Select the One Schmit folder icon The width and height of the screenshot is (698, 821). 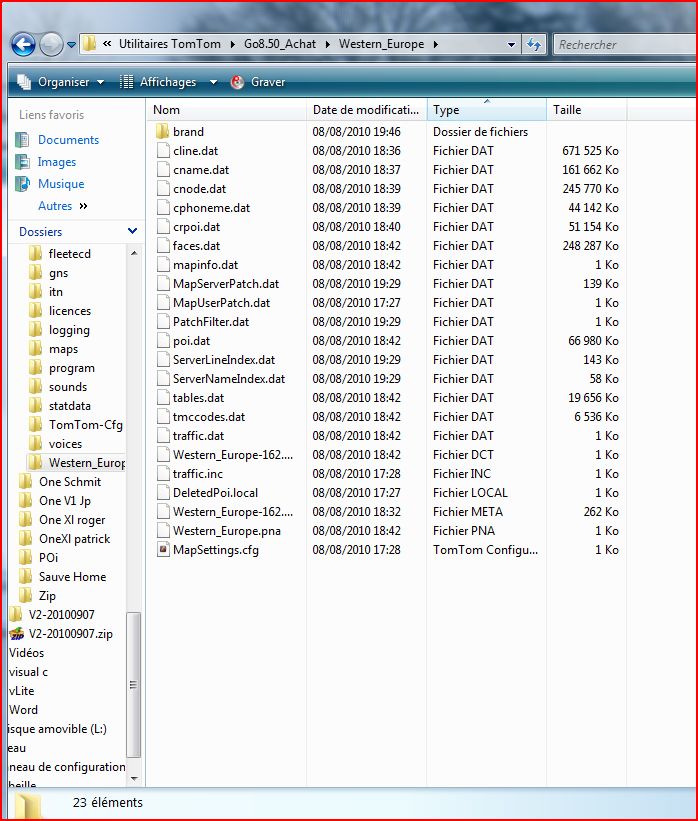25,481
